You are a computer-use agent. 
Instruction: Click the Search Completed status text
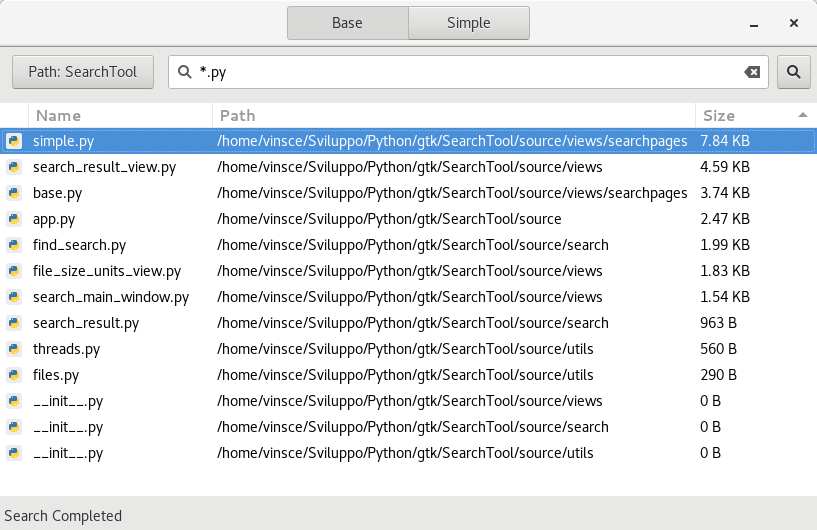(x=63, y=516)
